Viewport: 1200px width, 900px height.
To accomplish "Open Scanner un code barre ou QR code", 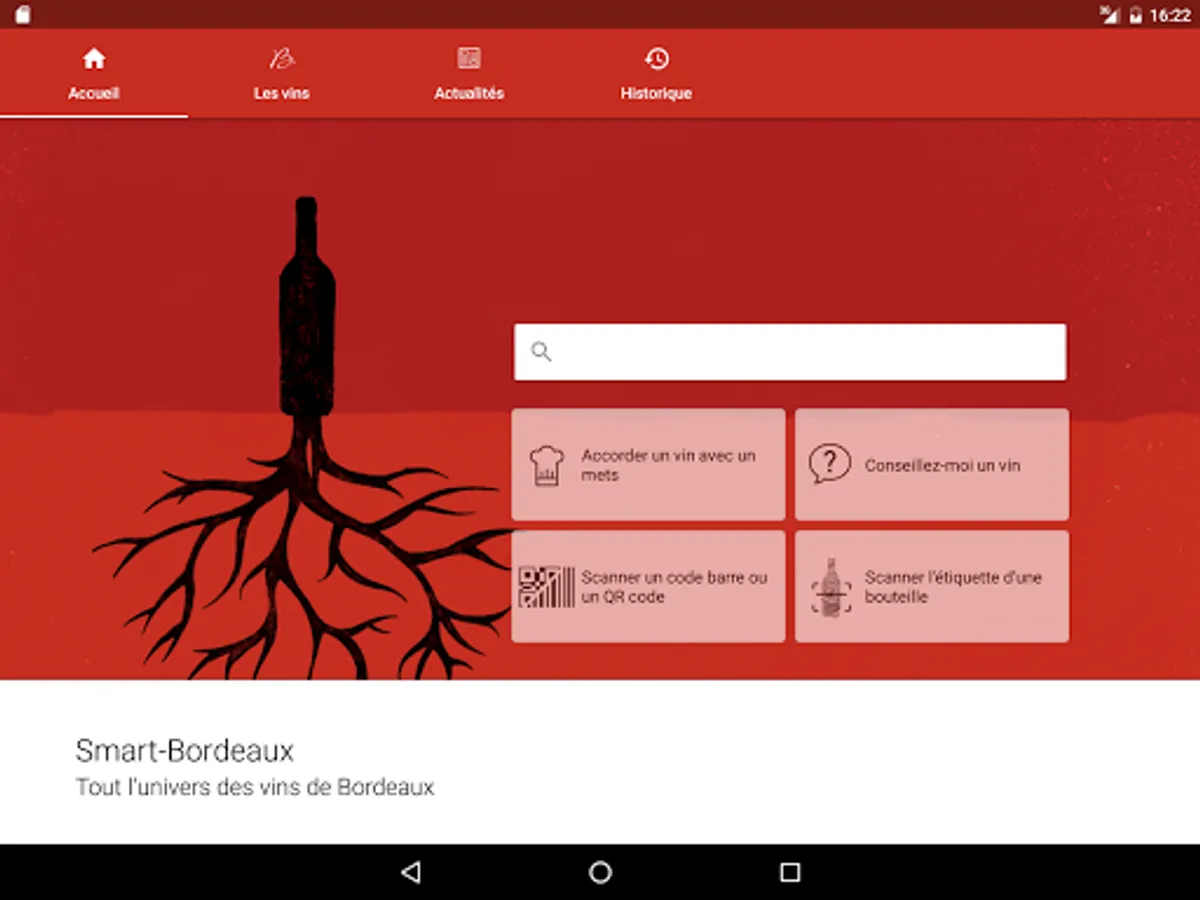I will [x=648, y=586].
